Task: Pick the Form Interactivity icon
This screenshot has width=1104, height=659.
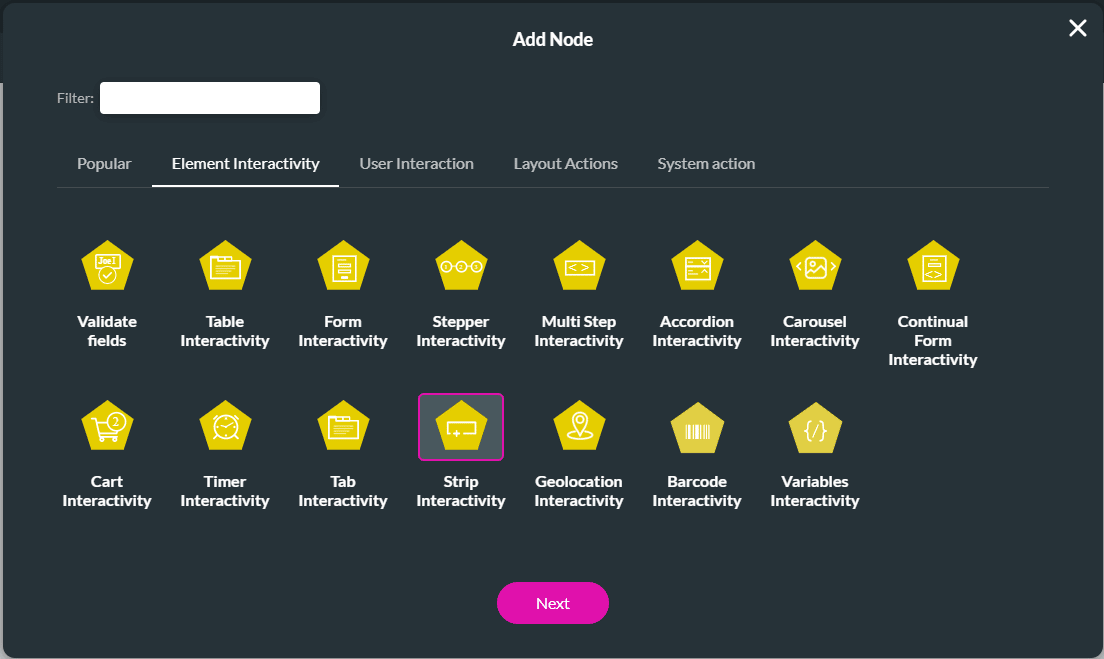Action: point(343,268)
